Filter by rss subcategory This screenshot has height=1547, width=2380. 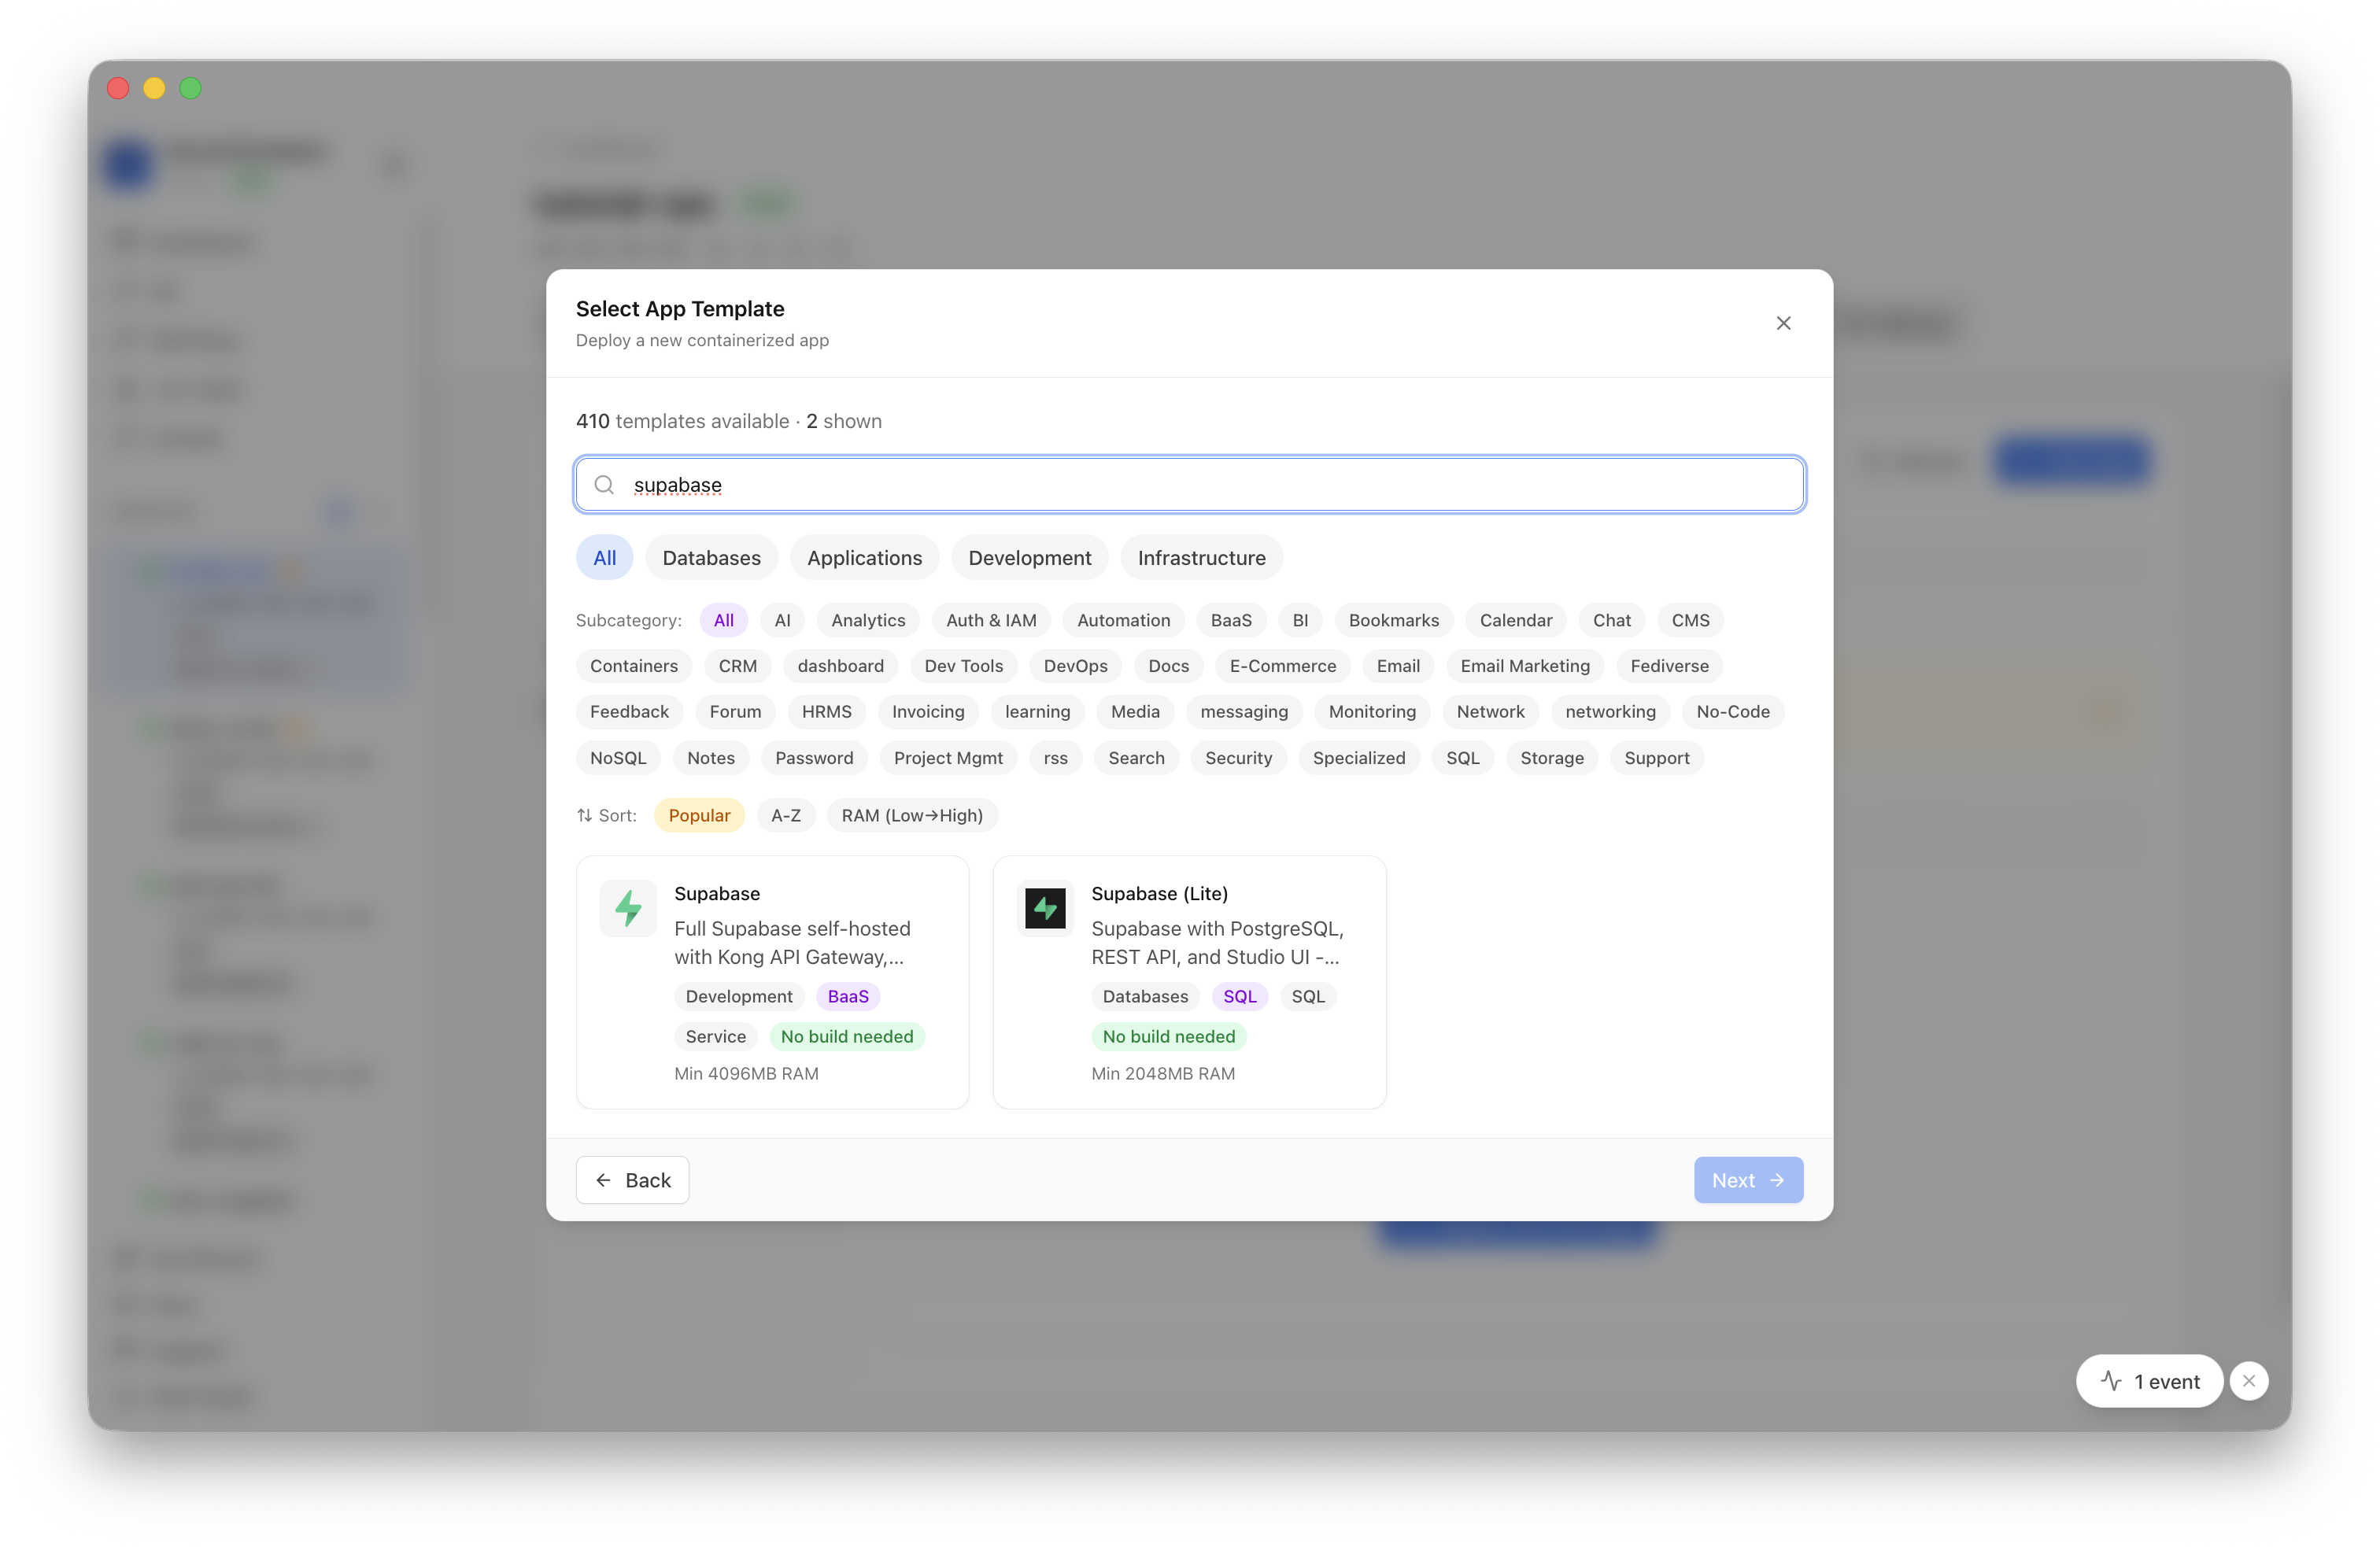tap(1055, 758)
